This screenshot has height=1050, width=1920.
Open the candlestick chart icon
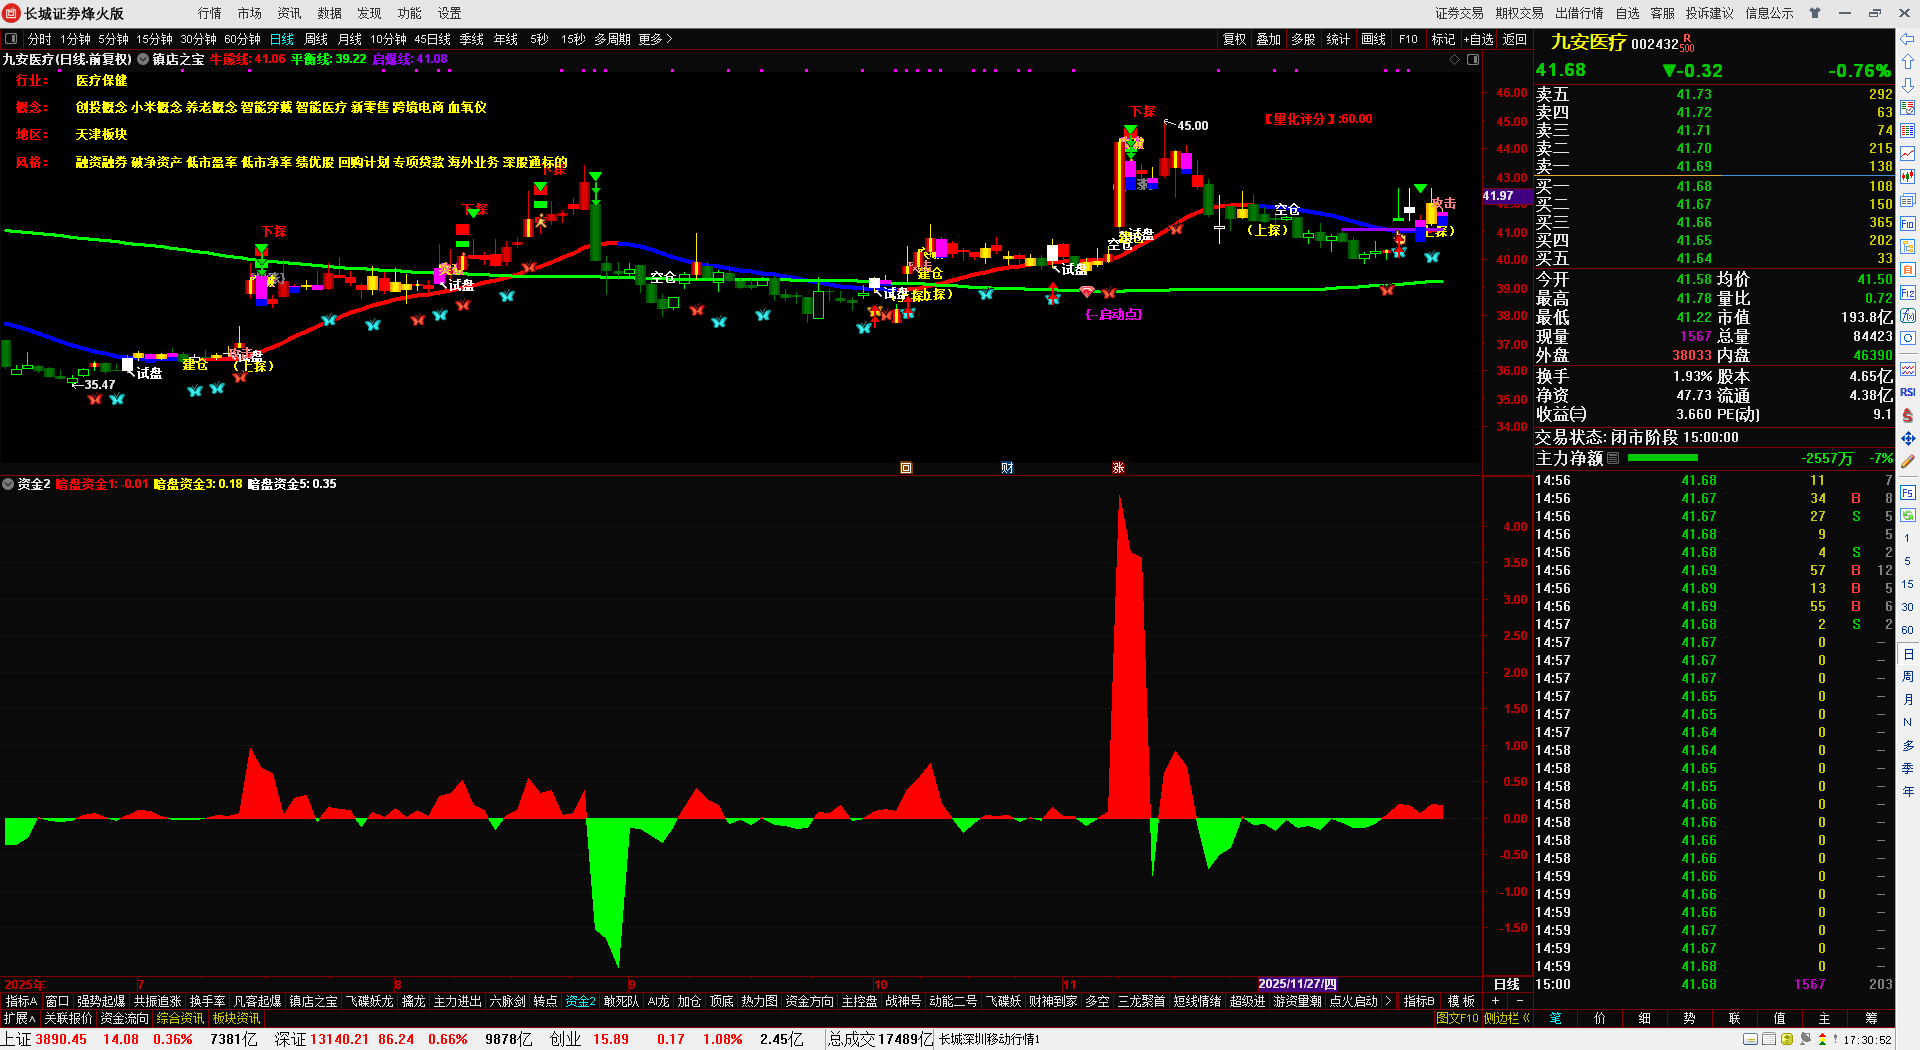click(x=1908, y=177)
